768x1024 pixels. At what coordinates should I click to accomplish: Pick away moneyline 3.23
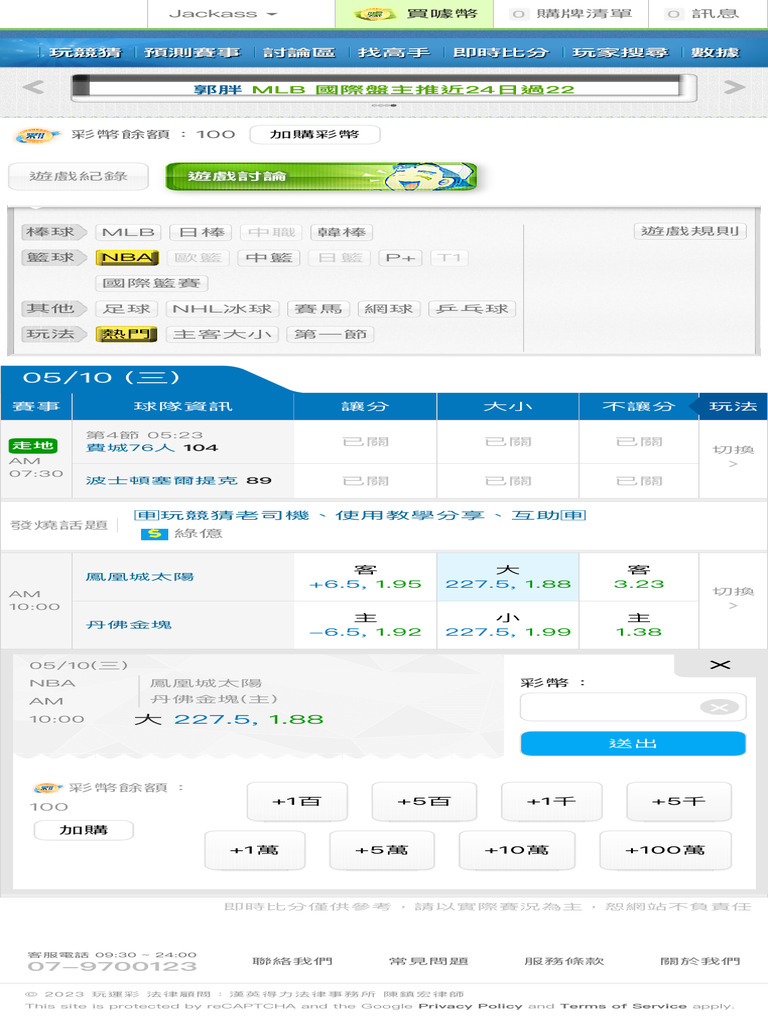[x=639, y=577]
